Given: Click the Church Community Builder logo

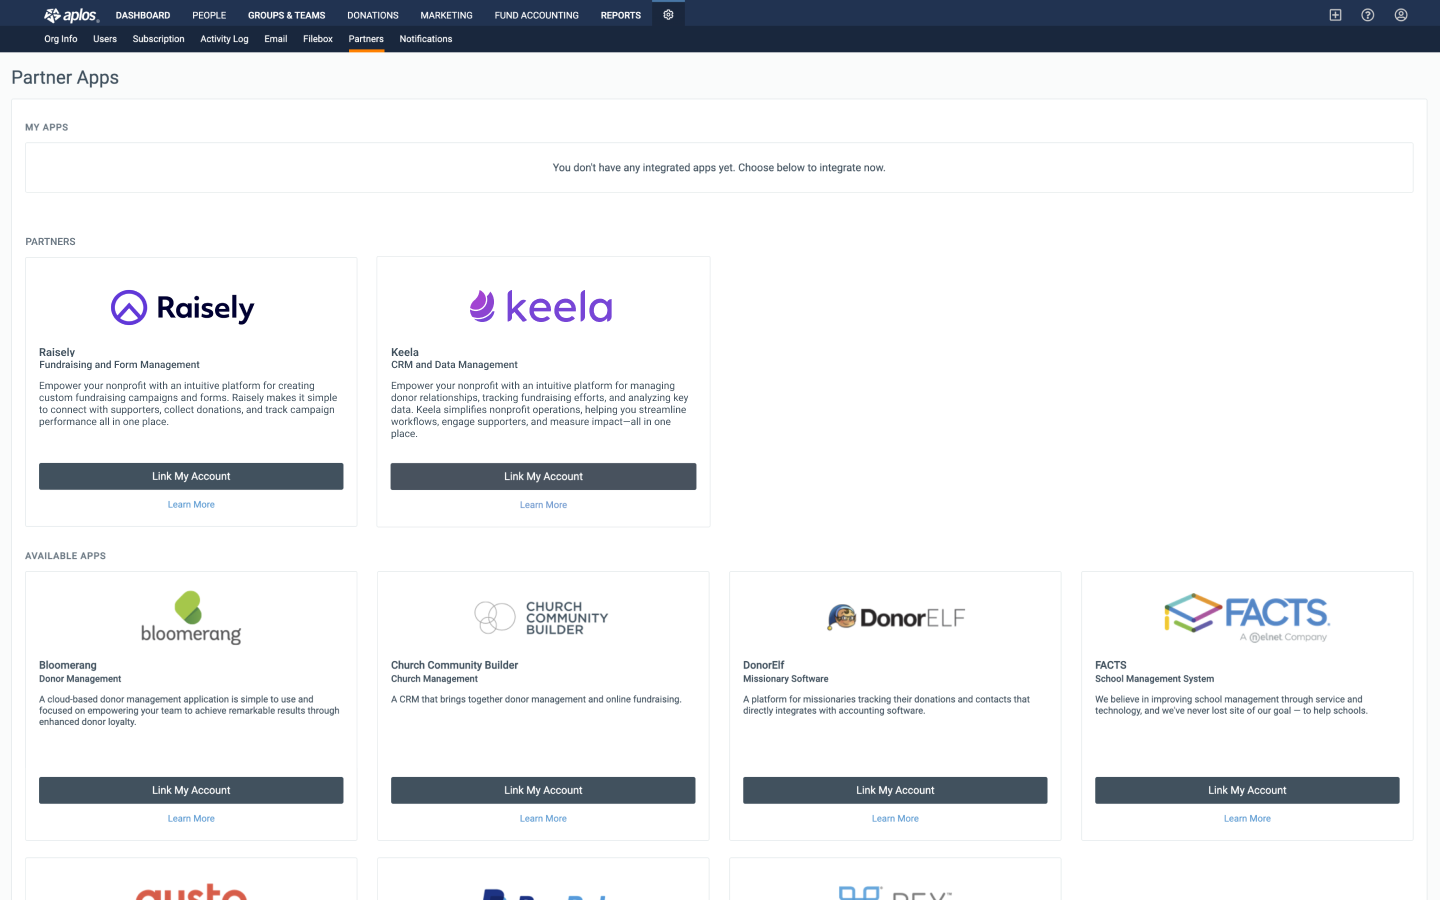Looking at the screenshot, I should (541, 618).
